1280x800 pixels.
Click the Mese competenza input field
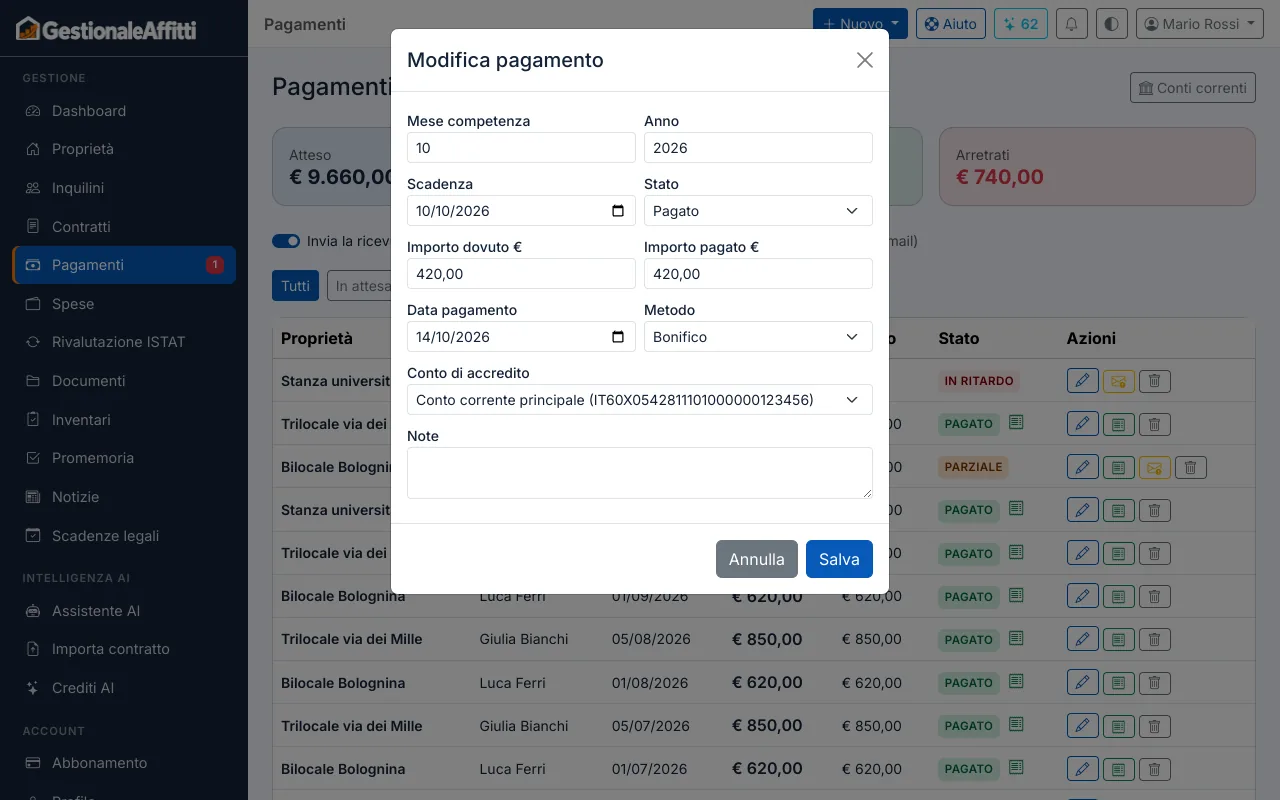coord(521,148)
